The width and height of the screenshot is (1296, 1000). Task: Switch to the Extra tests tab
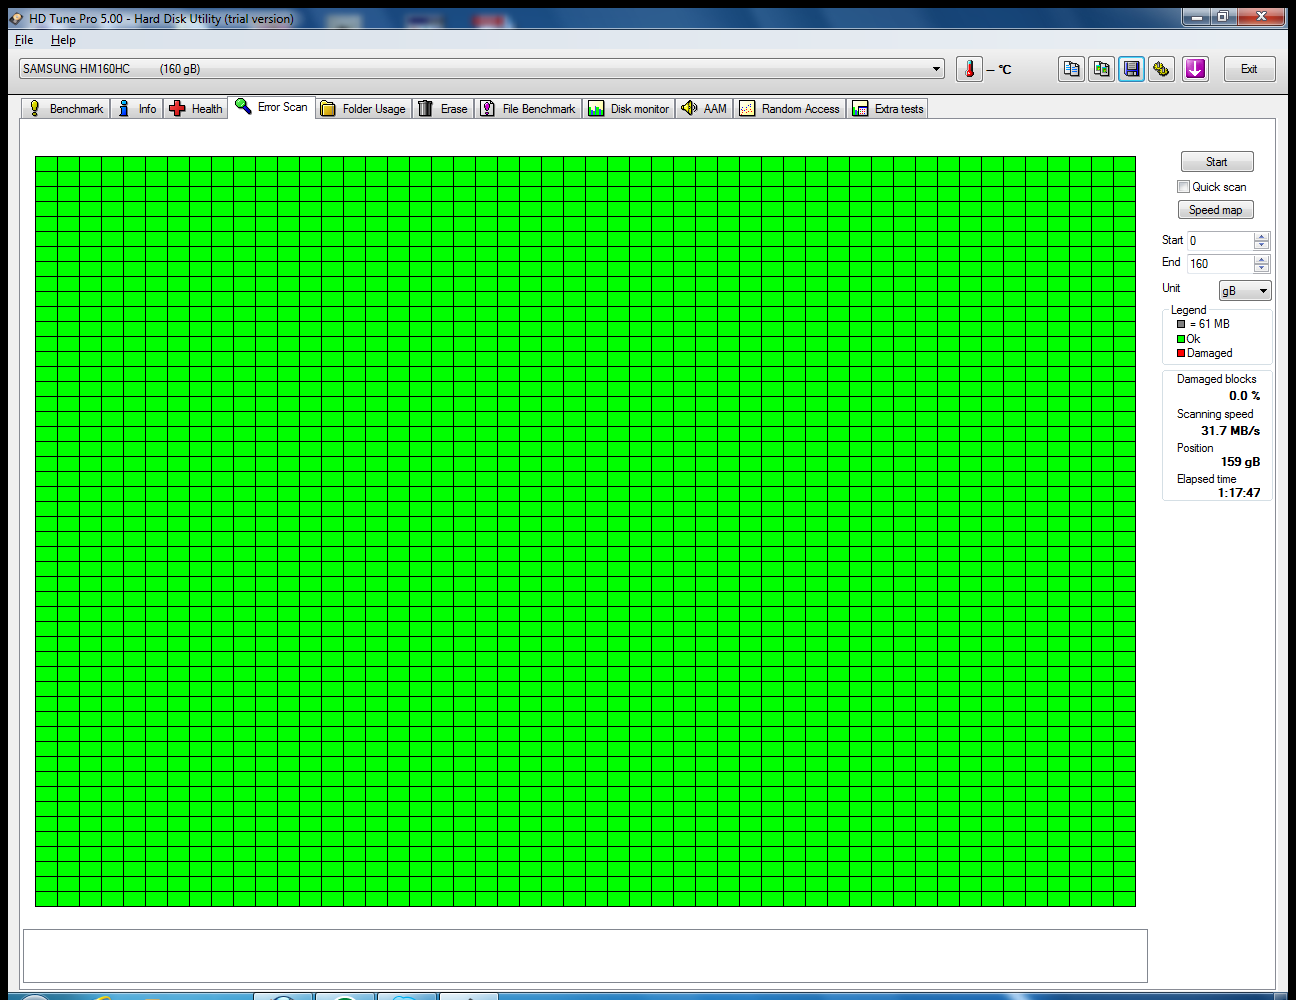point(888,108)
